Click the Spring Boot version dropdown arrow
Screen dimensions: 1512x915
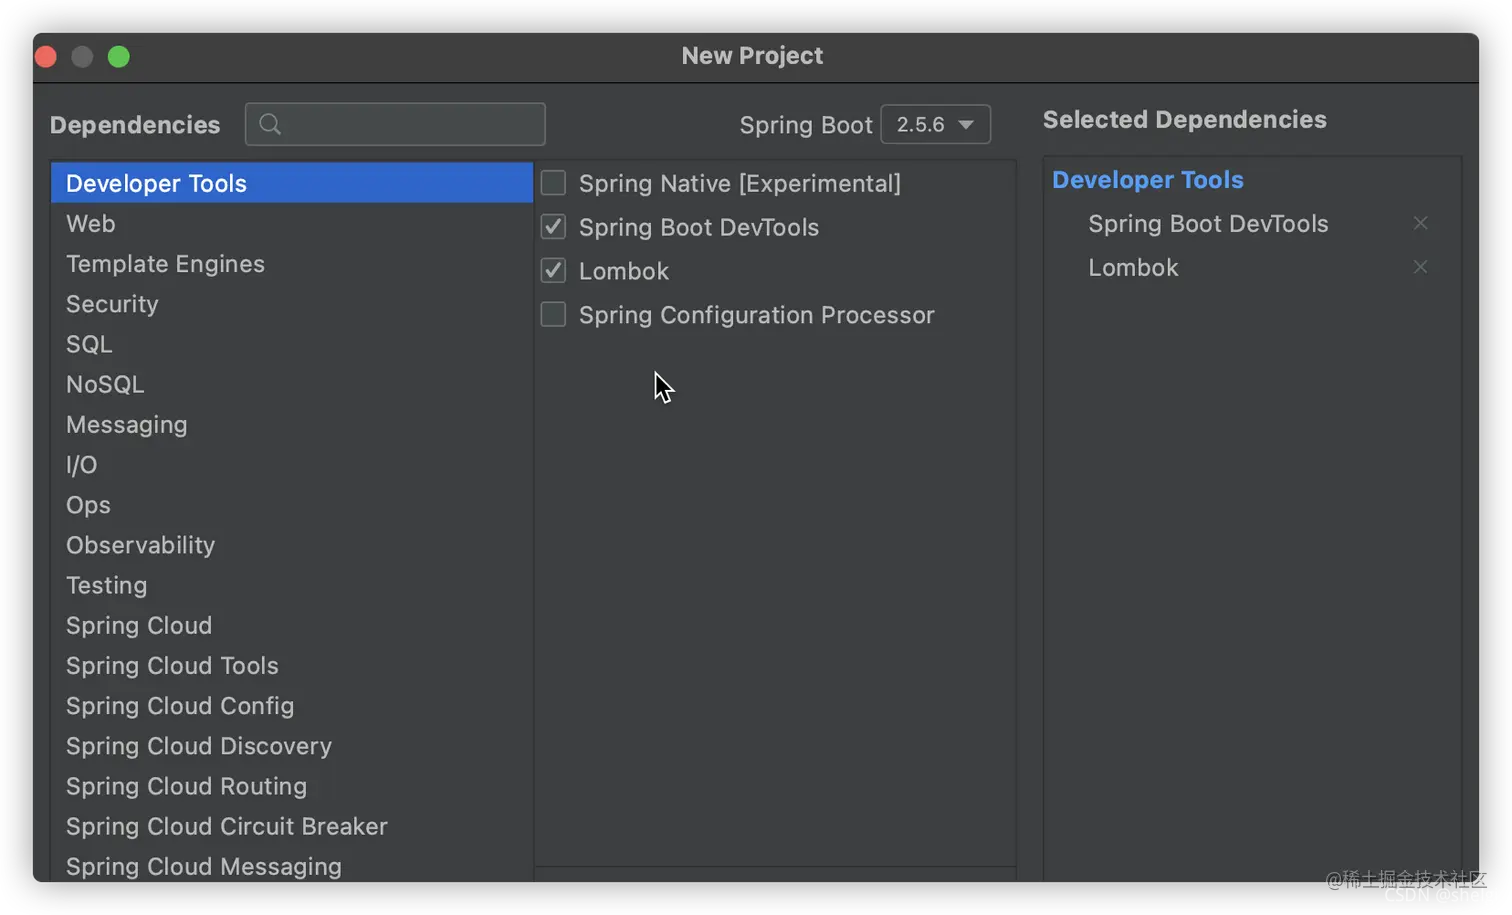(x=966, y=125)
